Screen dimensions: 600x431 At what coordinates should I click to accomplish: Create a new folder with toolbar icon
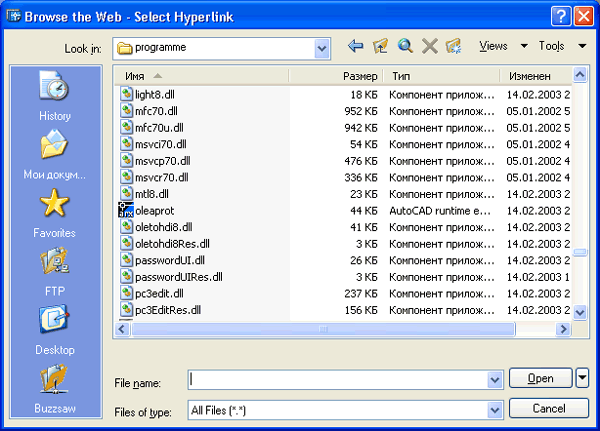[454, 46]
